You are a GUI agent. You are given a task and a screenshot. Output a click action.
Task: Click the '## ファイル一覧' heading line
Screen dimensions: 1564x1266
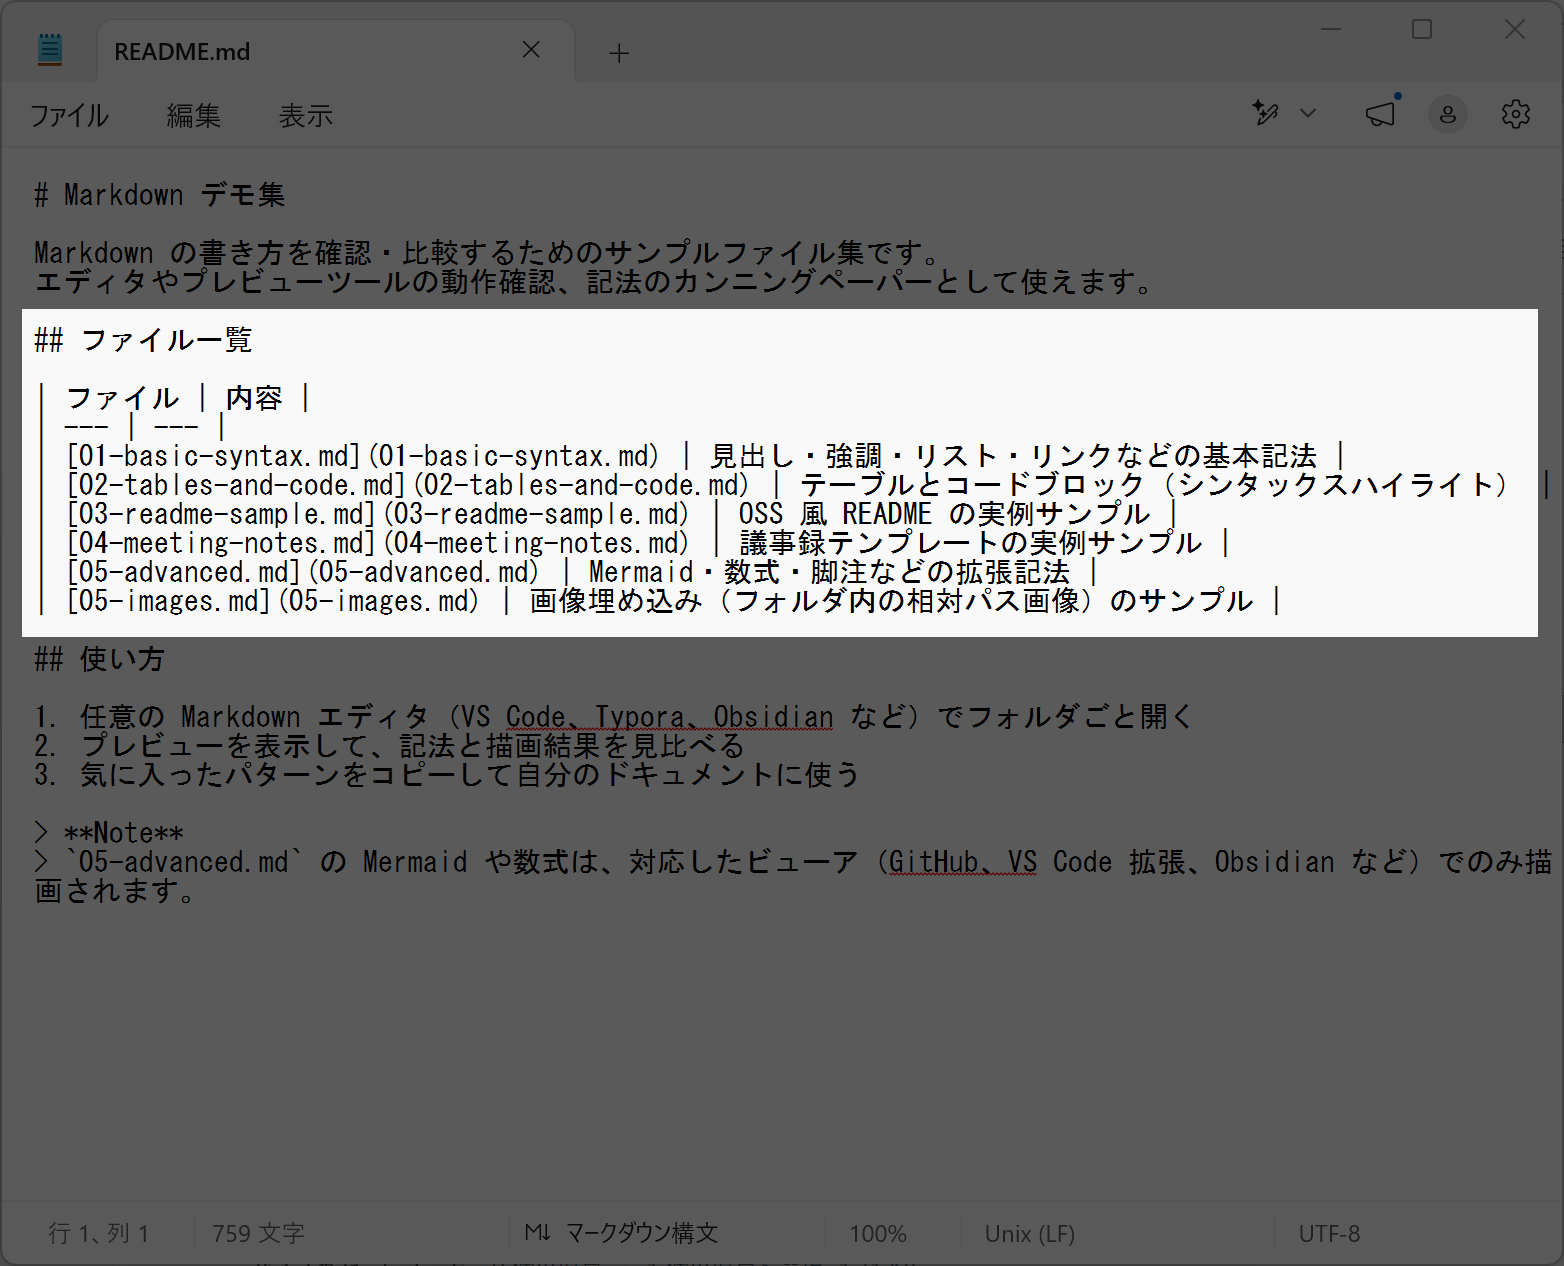[143, 340]
